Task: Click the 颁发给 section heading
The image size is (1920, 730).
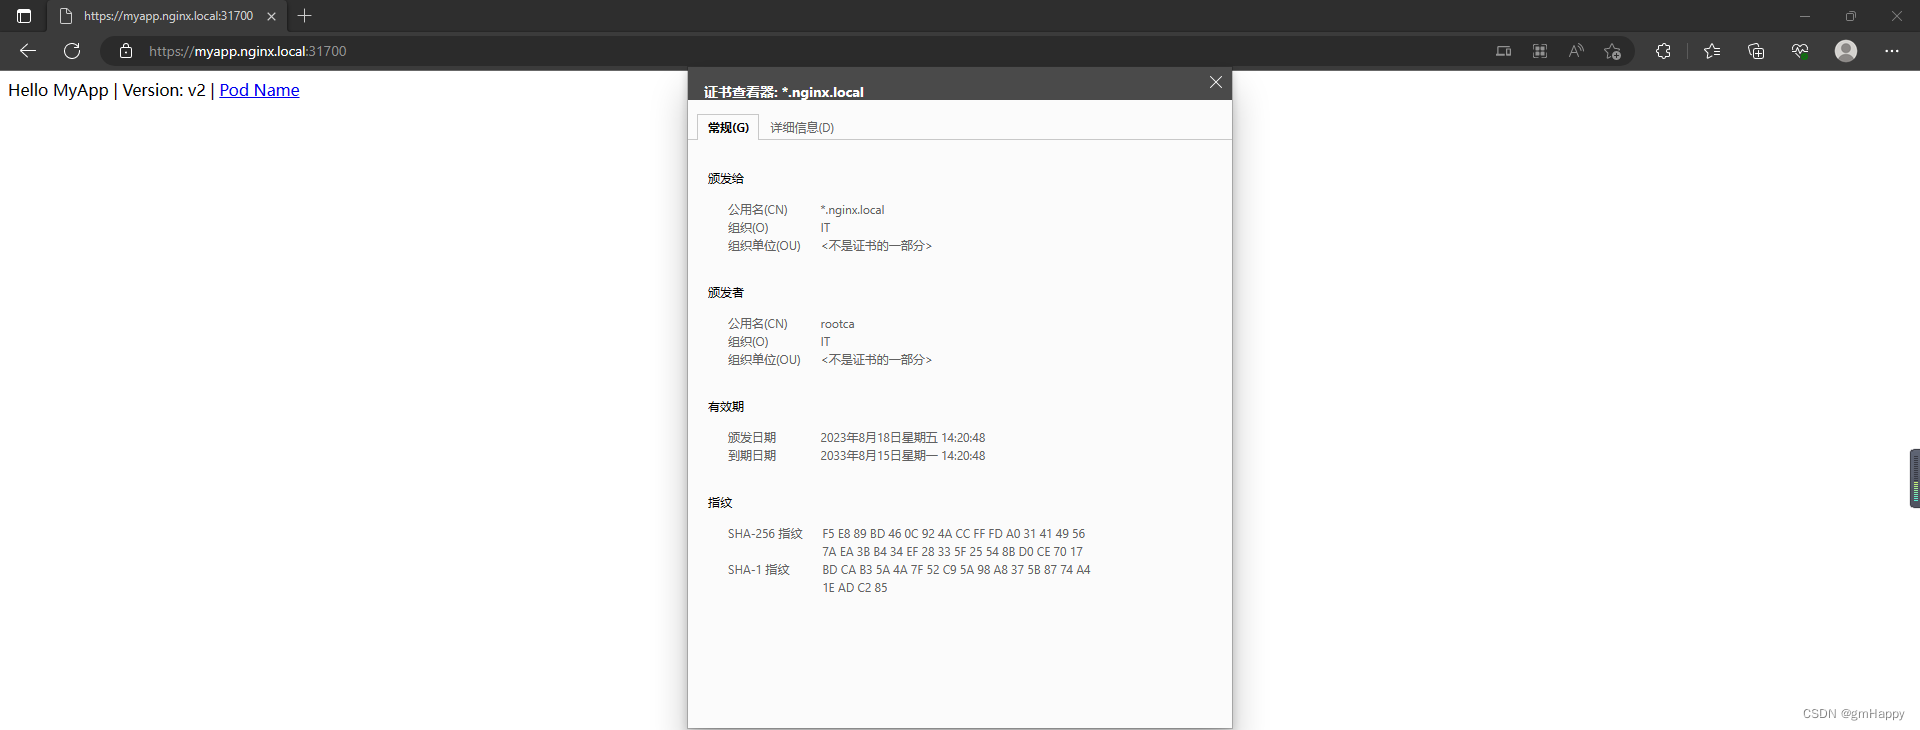Action: click(x=726, y=179)
